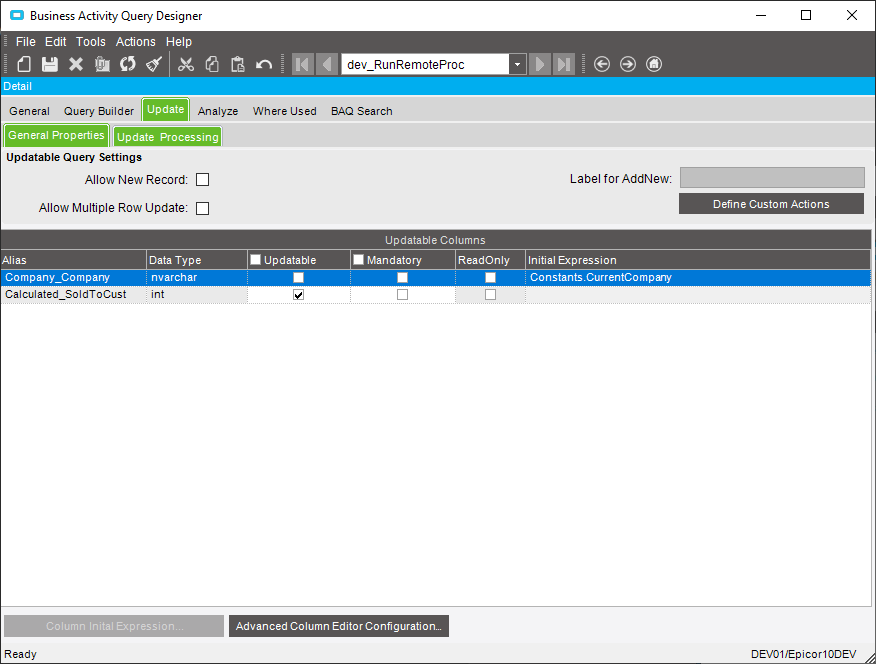Click the application icon in title bar
Viewport: 876px width, 664px height.
click(x=17, y=16)
